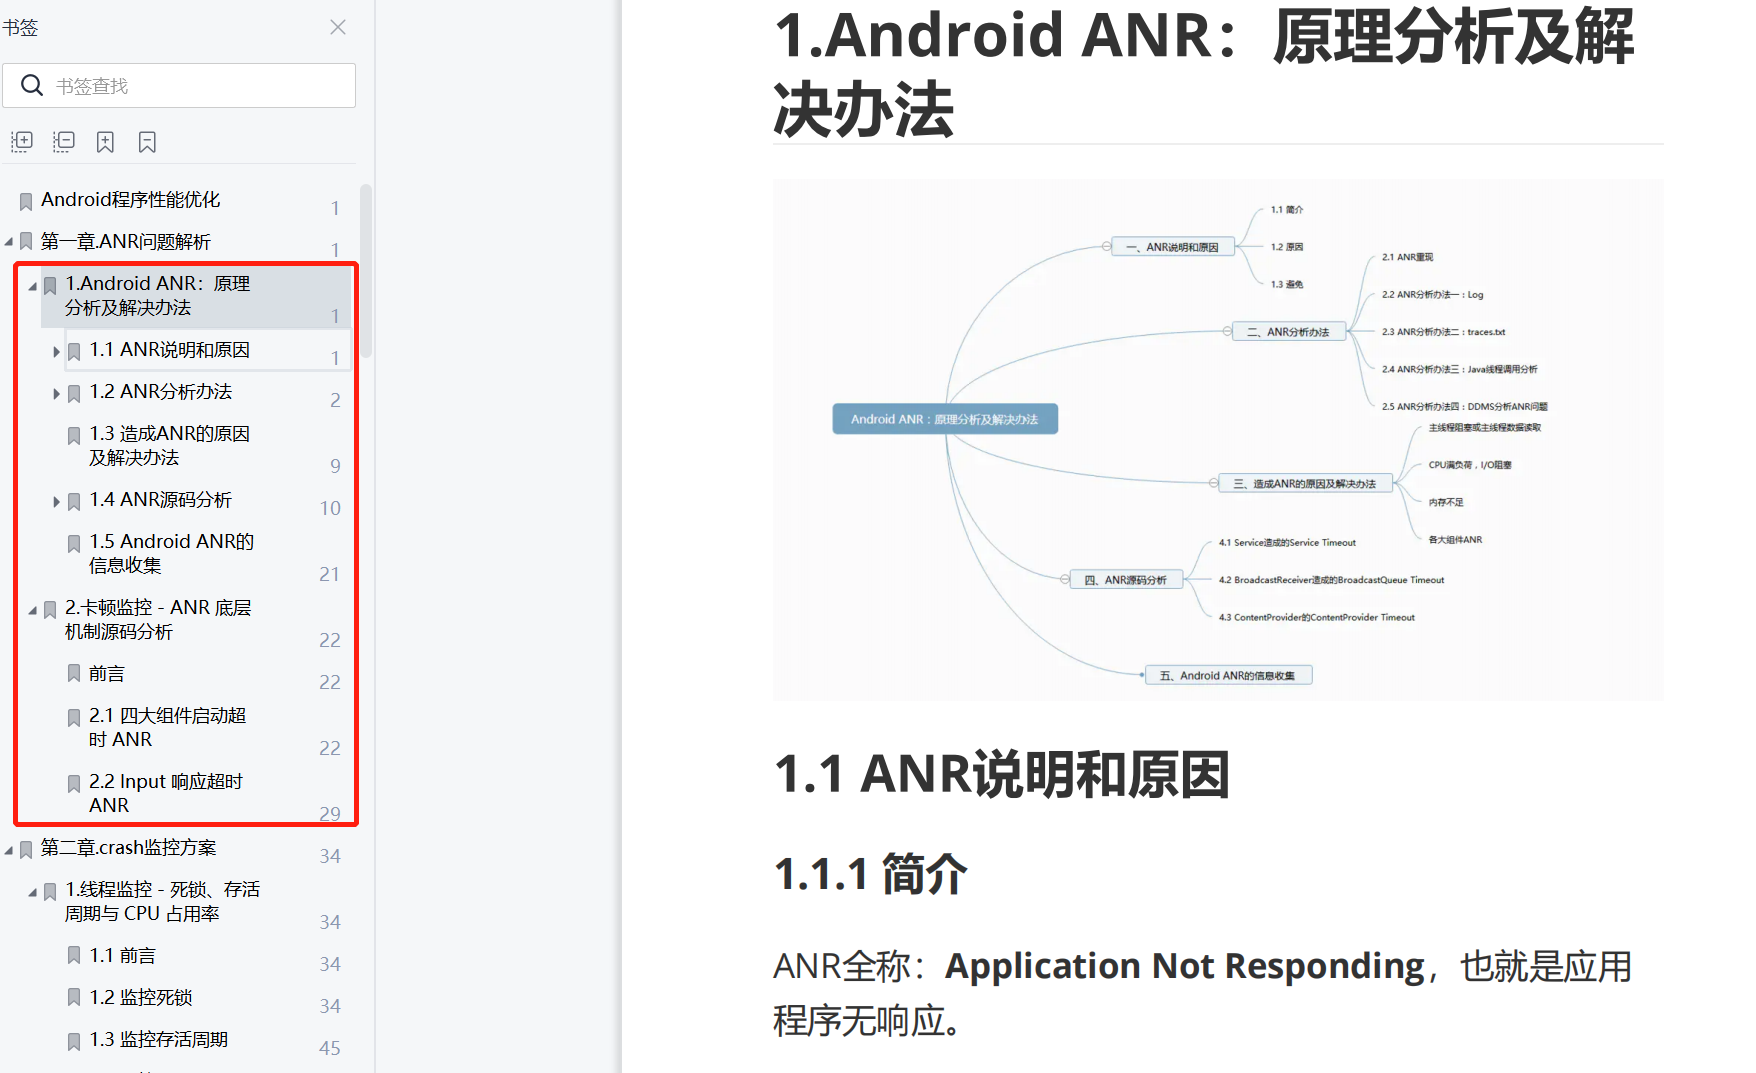Click bookmark icon beside 1.1 前言

click(x=74, y=956)
